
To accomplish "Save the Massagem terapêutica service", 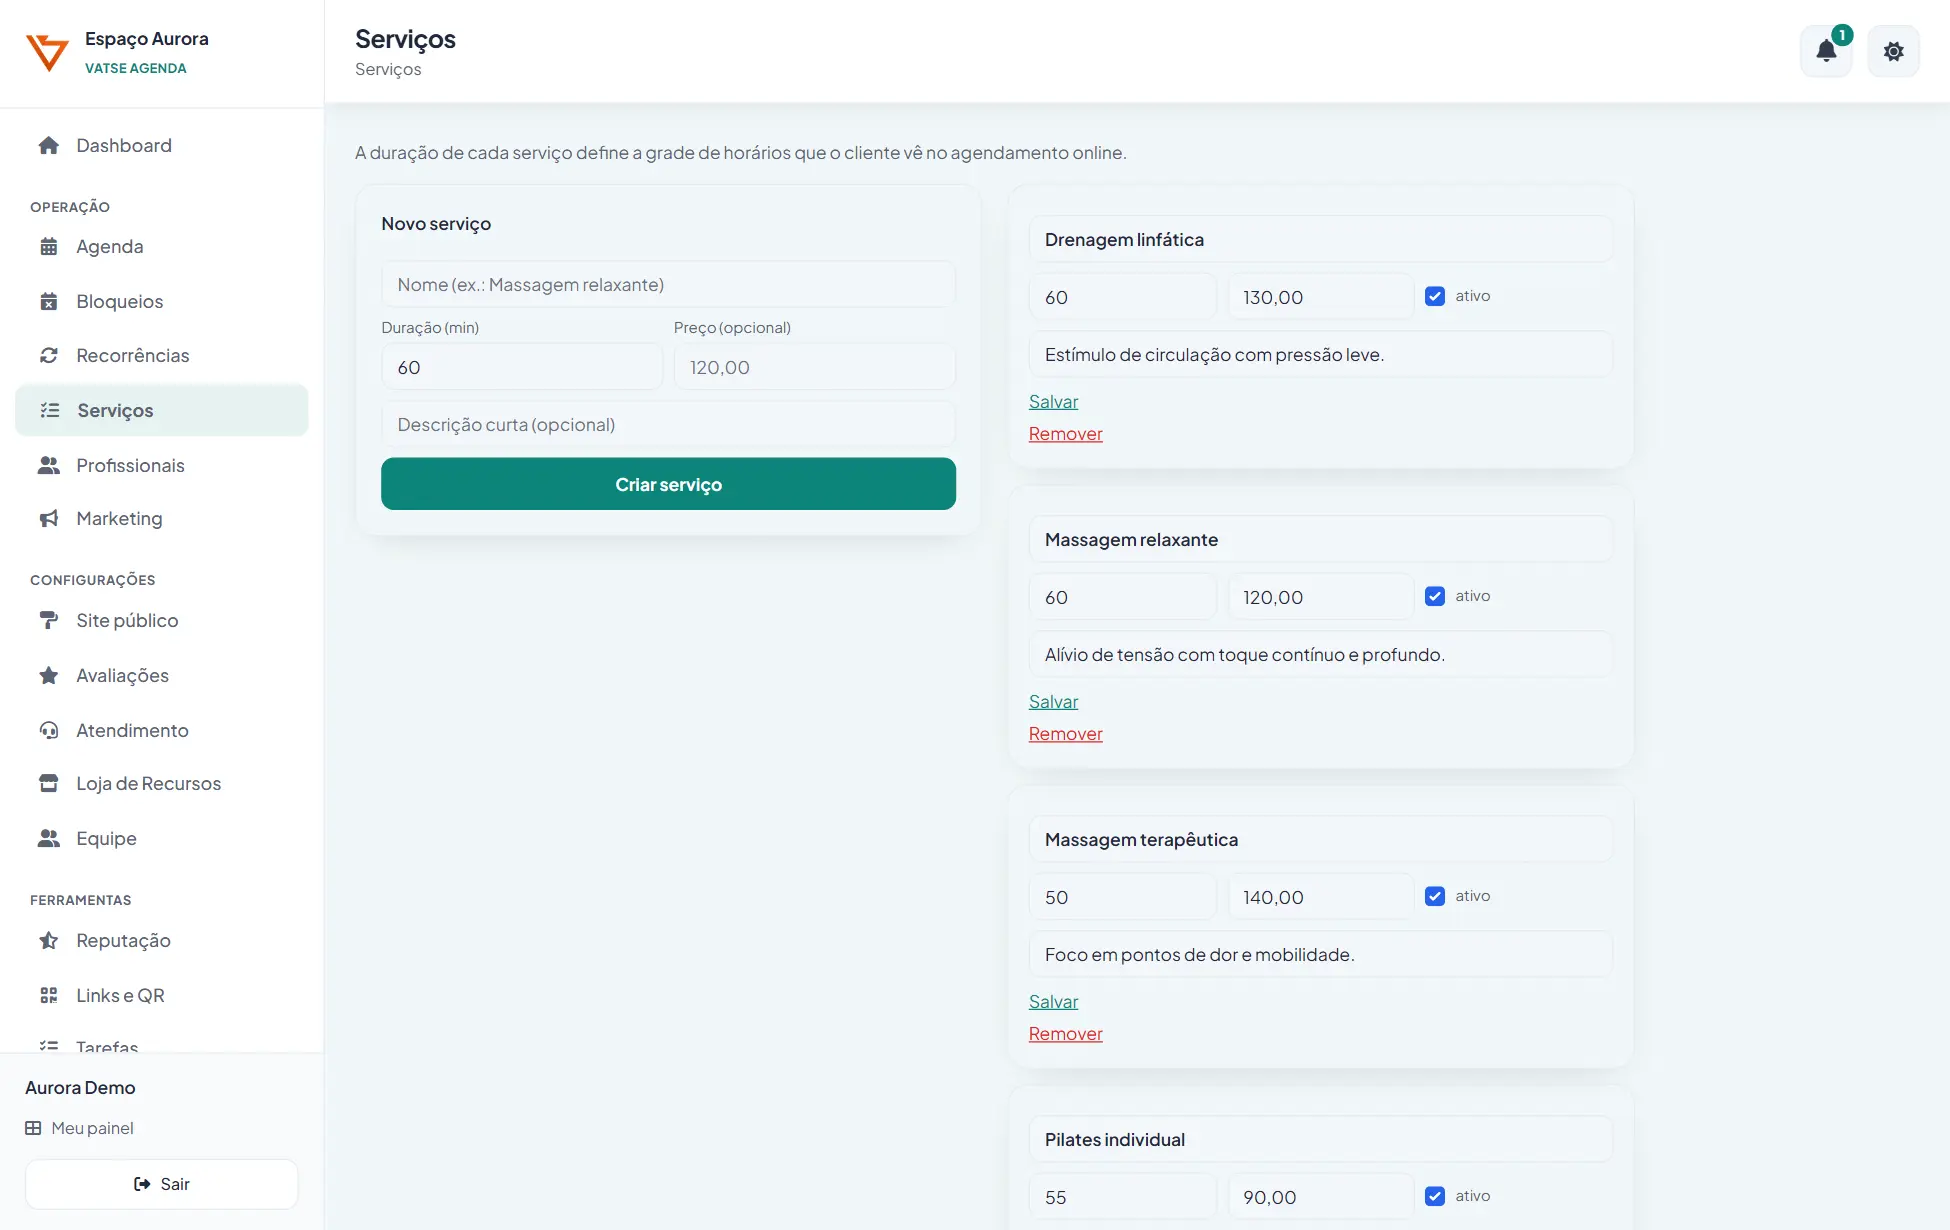I will tap(1053, 1002).
